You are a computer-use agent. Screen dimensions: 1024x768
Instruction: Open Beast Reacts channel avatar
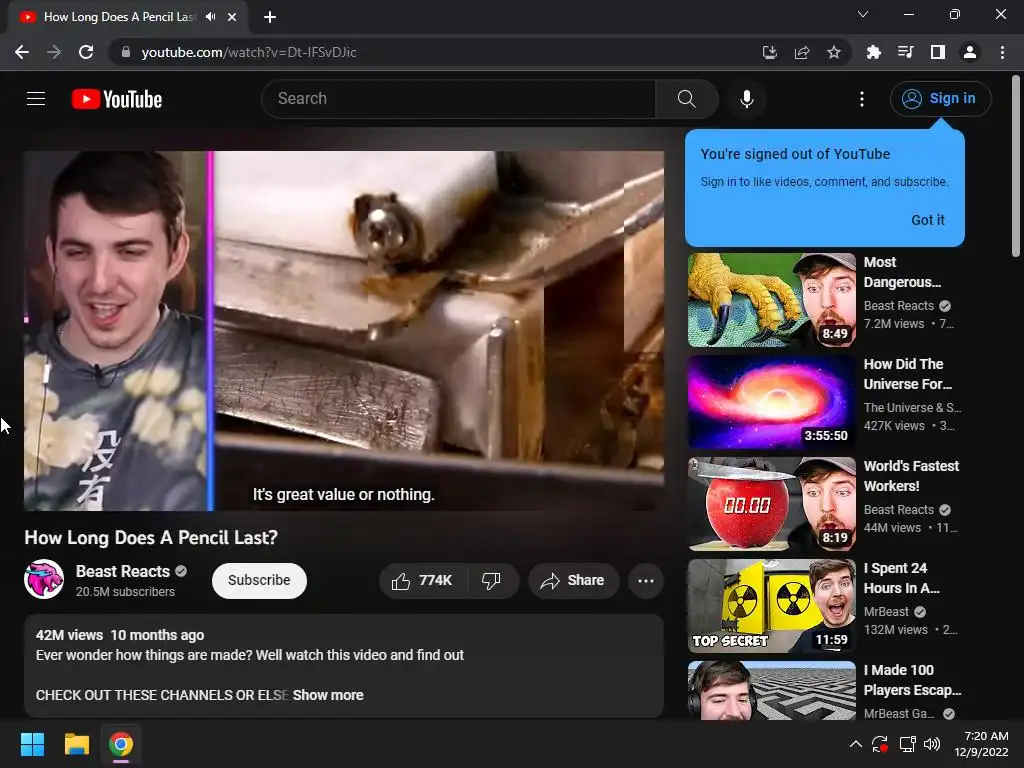[44, 579]
